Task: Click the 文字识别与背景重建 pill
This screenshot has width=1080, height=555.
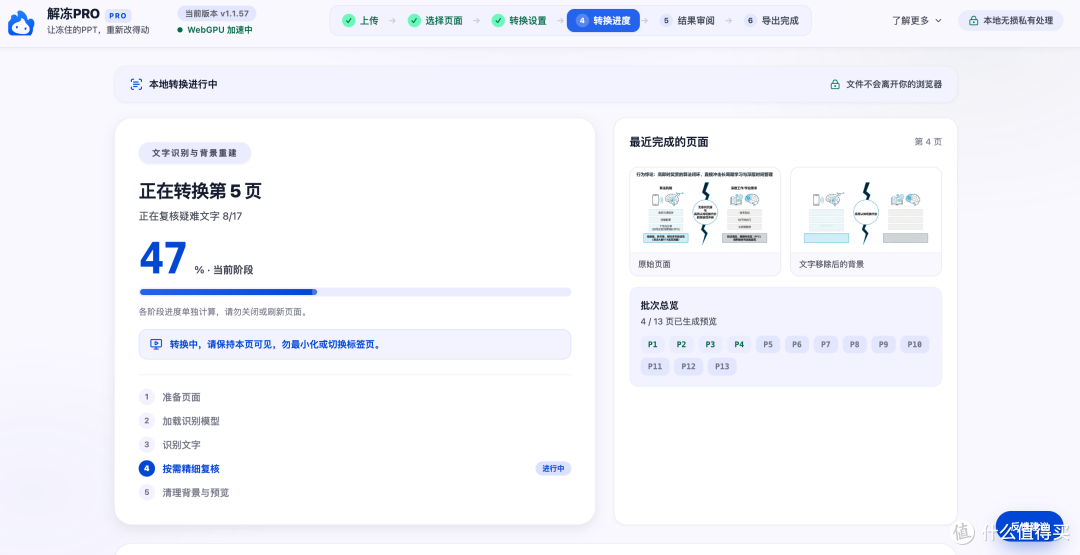Action: coord(195,153)
